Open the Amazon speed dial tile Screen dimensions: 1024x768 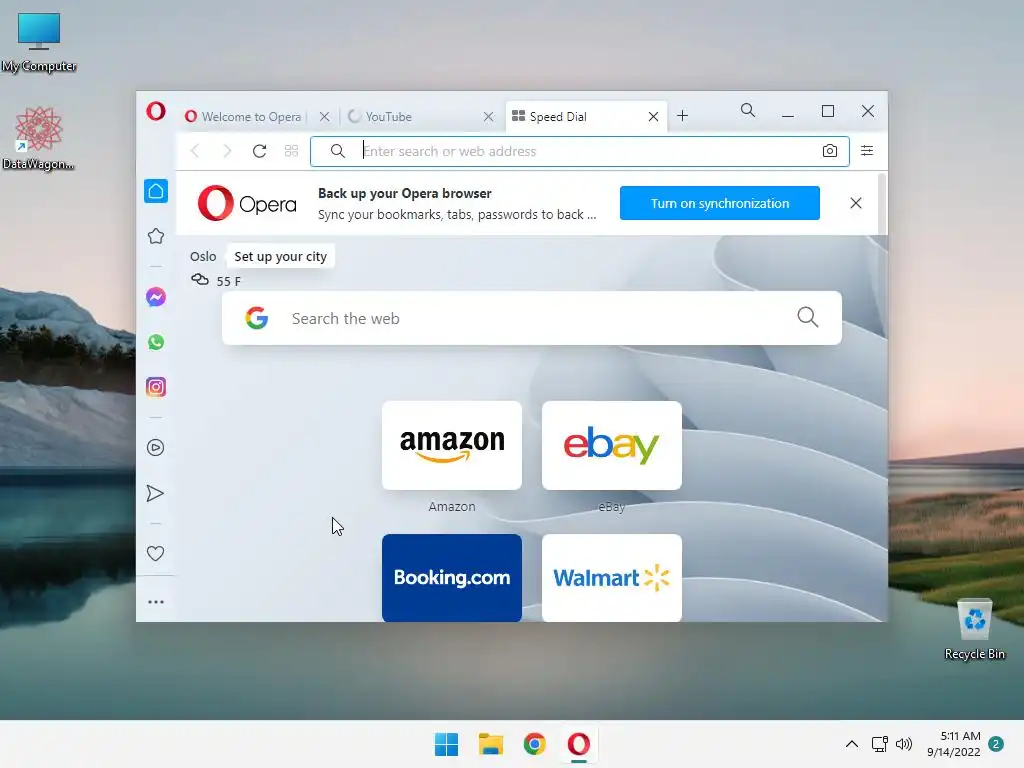pyautogui.click(x=452, y=445)
